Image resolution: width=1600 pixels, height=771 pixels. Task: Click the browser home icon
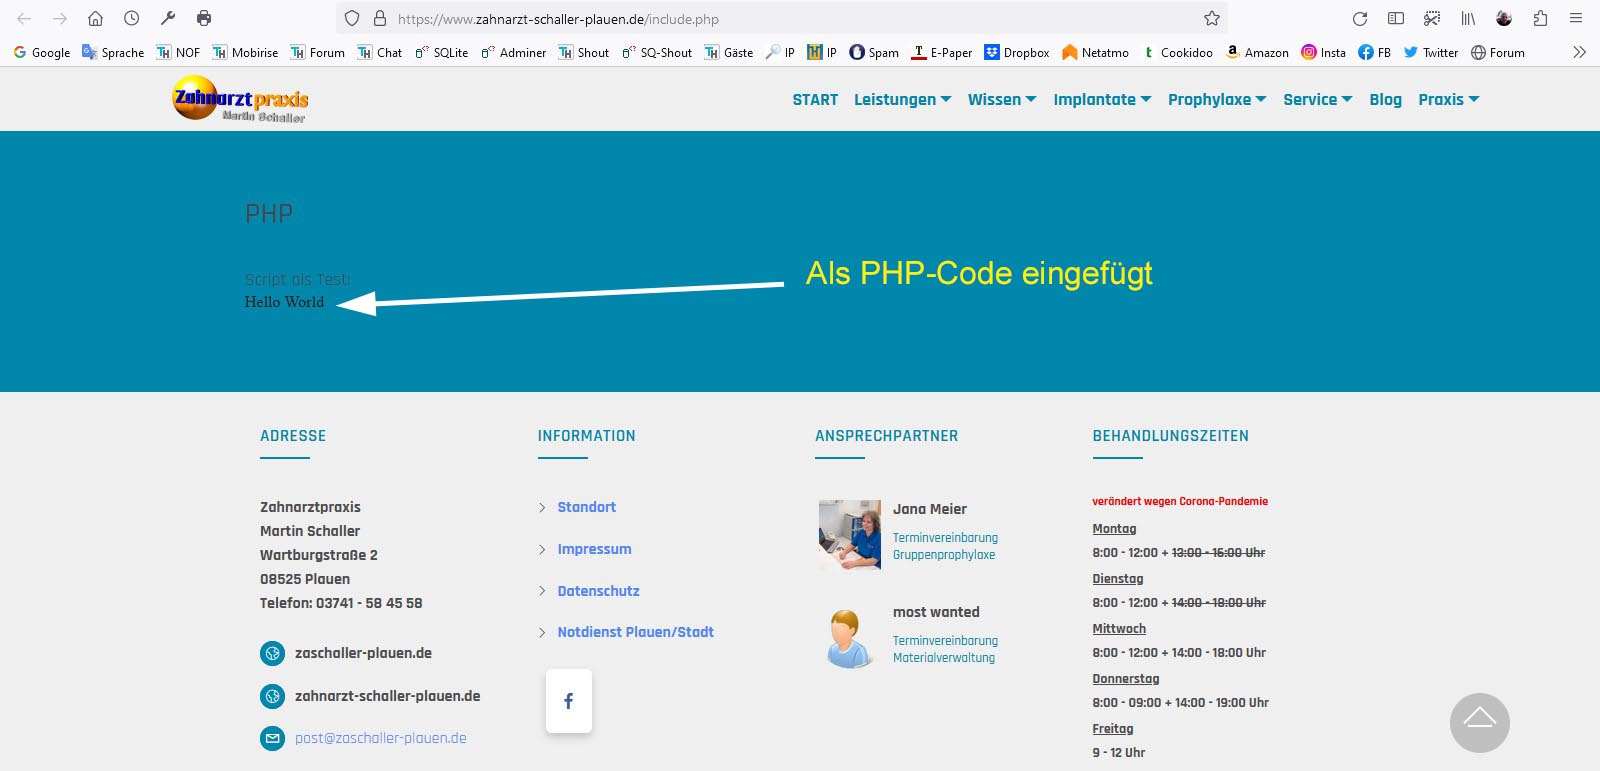pyautogui.click(x=95, y=19)
